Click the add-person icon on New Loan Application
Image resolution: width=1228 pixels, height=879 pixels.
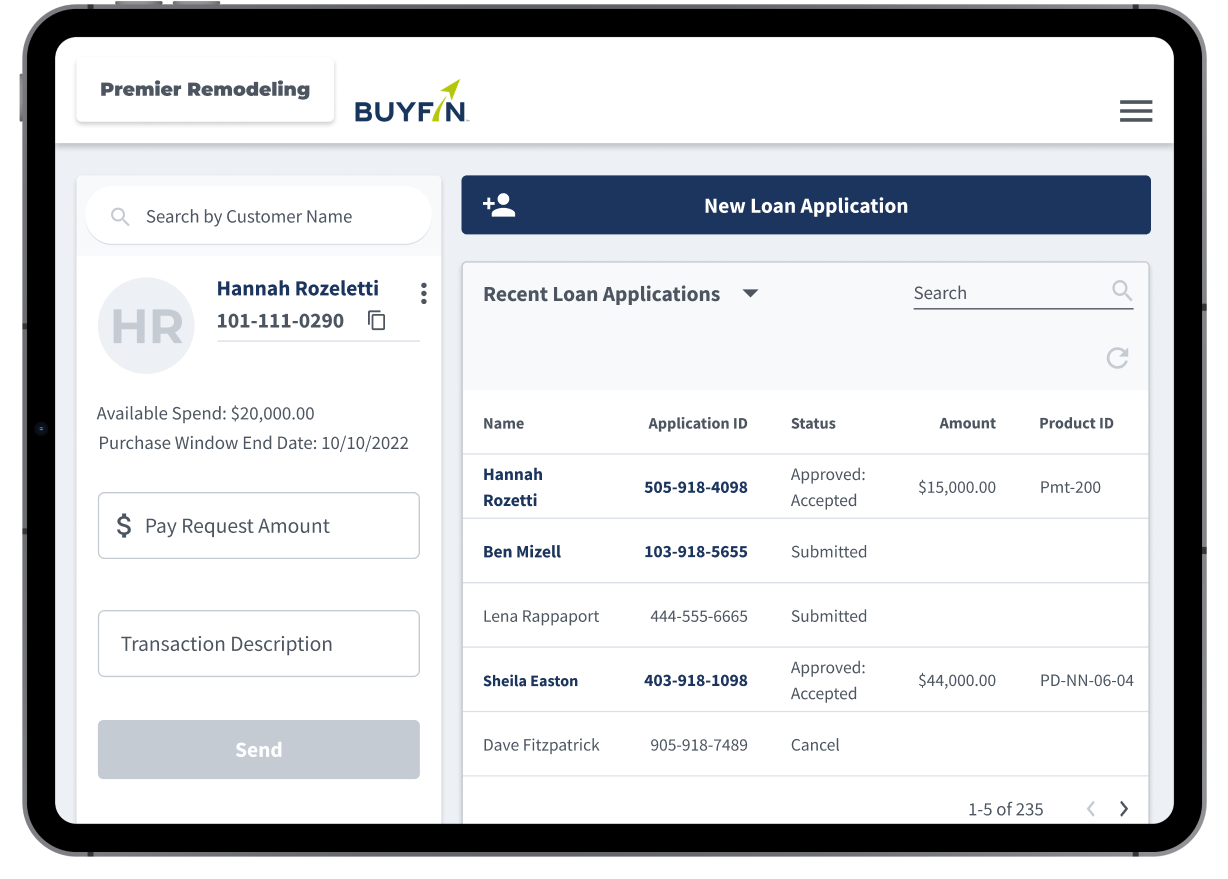(x=499, y=206)
